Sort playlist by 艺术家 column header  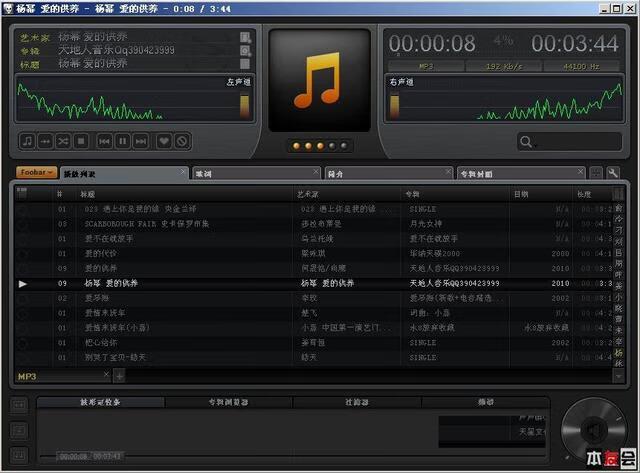pos(308,194)
